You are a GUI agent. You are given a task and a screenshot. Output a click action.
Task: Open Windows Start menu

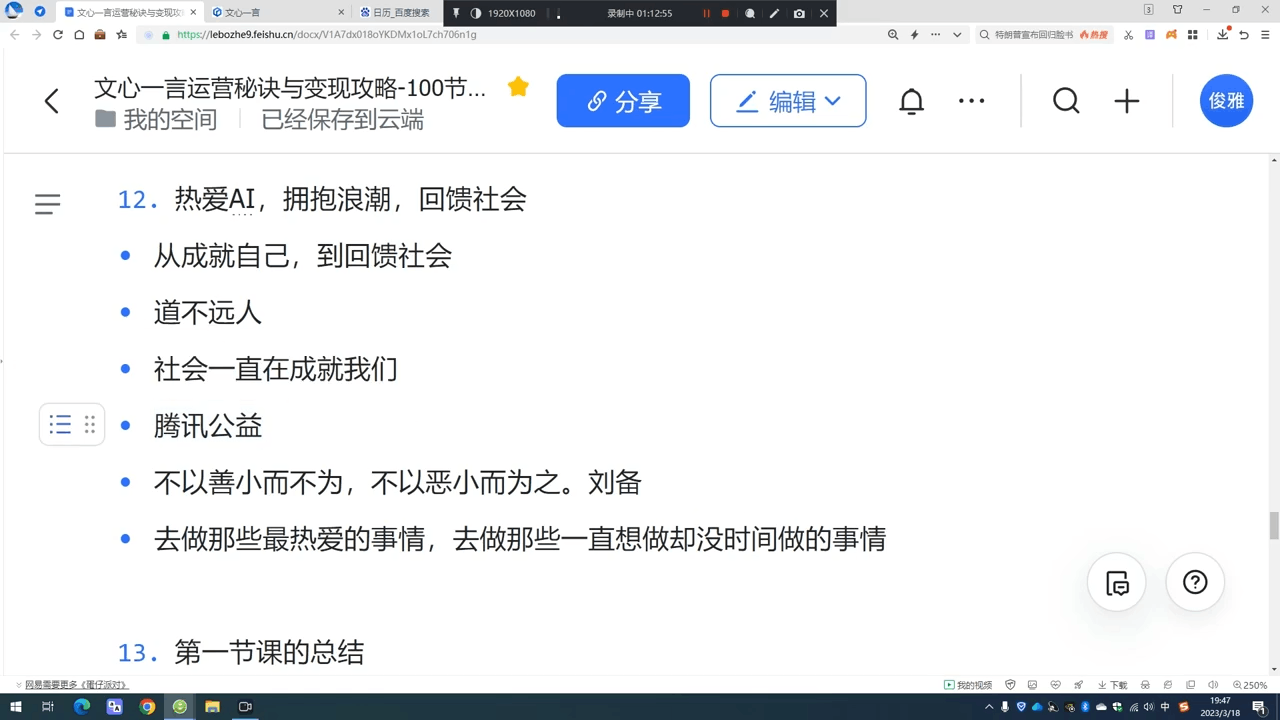point(15,707)
